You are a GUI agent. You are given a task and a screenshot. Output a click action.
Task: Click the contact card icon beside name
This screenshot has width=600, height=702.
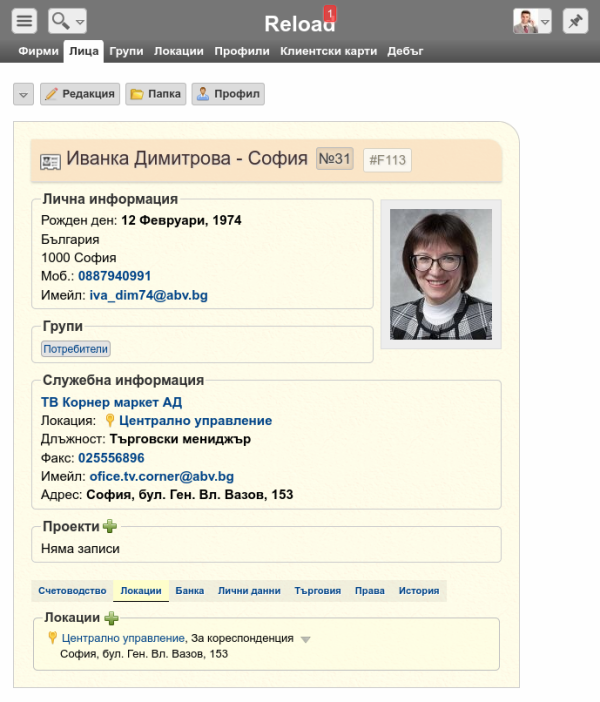[x=50, y=162]
